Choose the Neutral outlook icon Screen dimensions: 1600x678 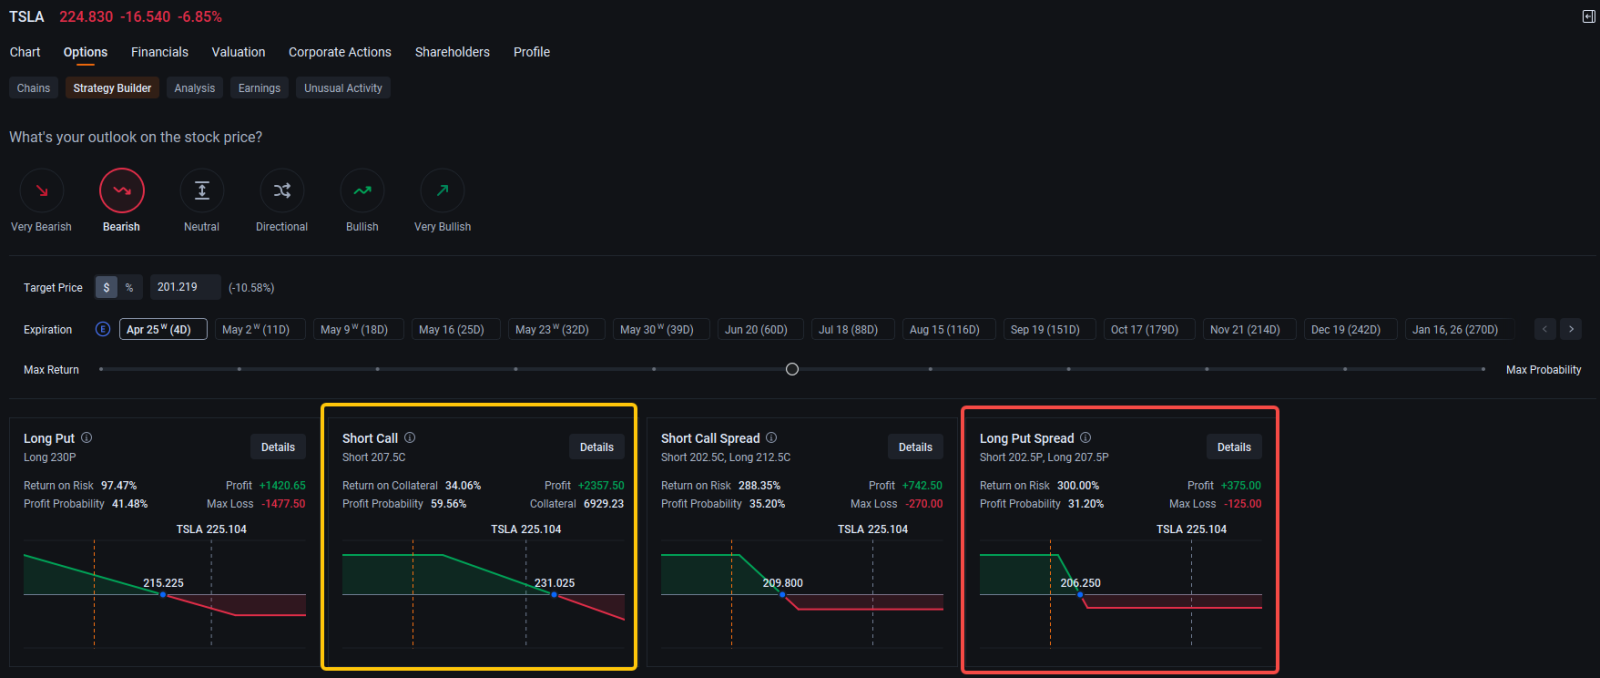point(202,191)
